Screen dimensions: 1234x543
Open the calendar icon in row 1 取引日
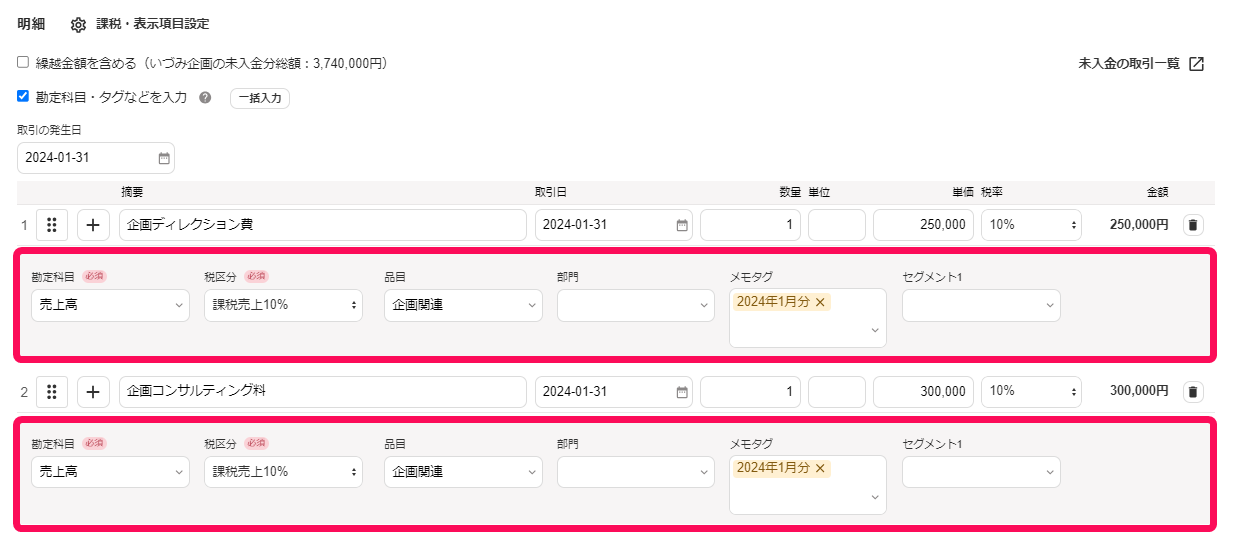click(x=682, y=225)
